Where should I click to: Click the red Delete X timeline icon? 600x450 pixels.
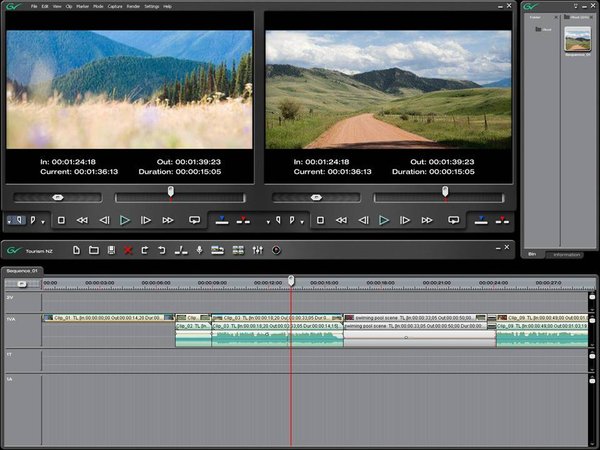click(x=127, y=249)
